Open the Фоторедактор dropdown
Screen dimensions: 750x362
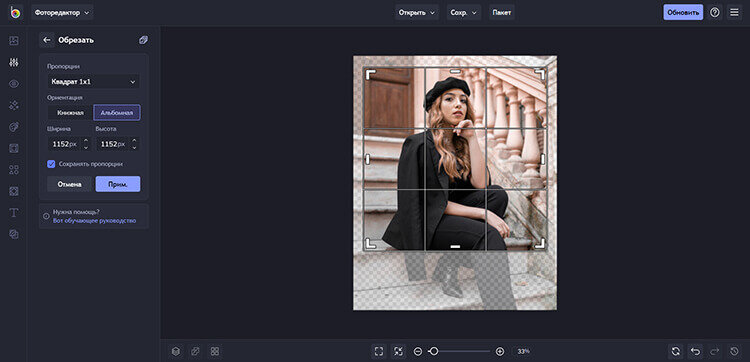click(62, 12)
